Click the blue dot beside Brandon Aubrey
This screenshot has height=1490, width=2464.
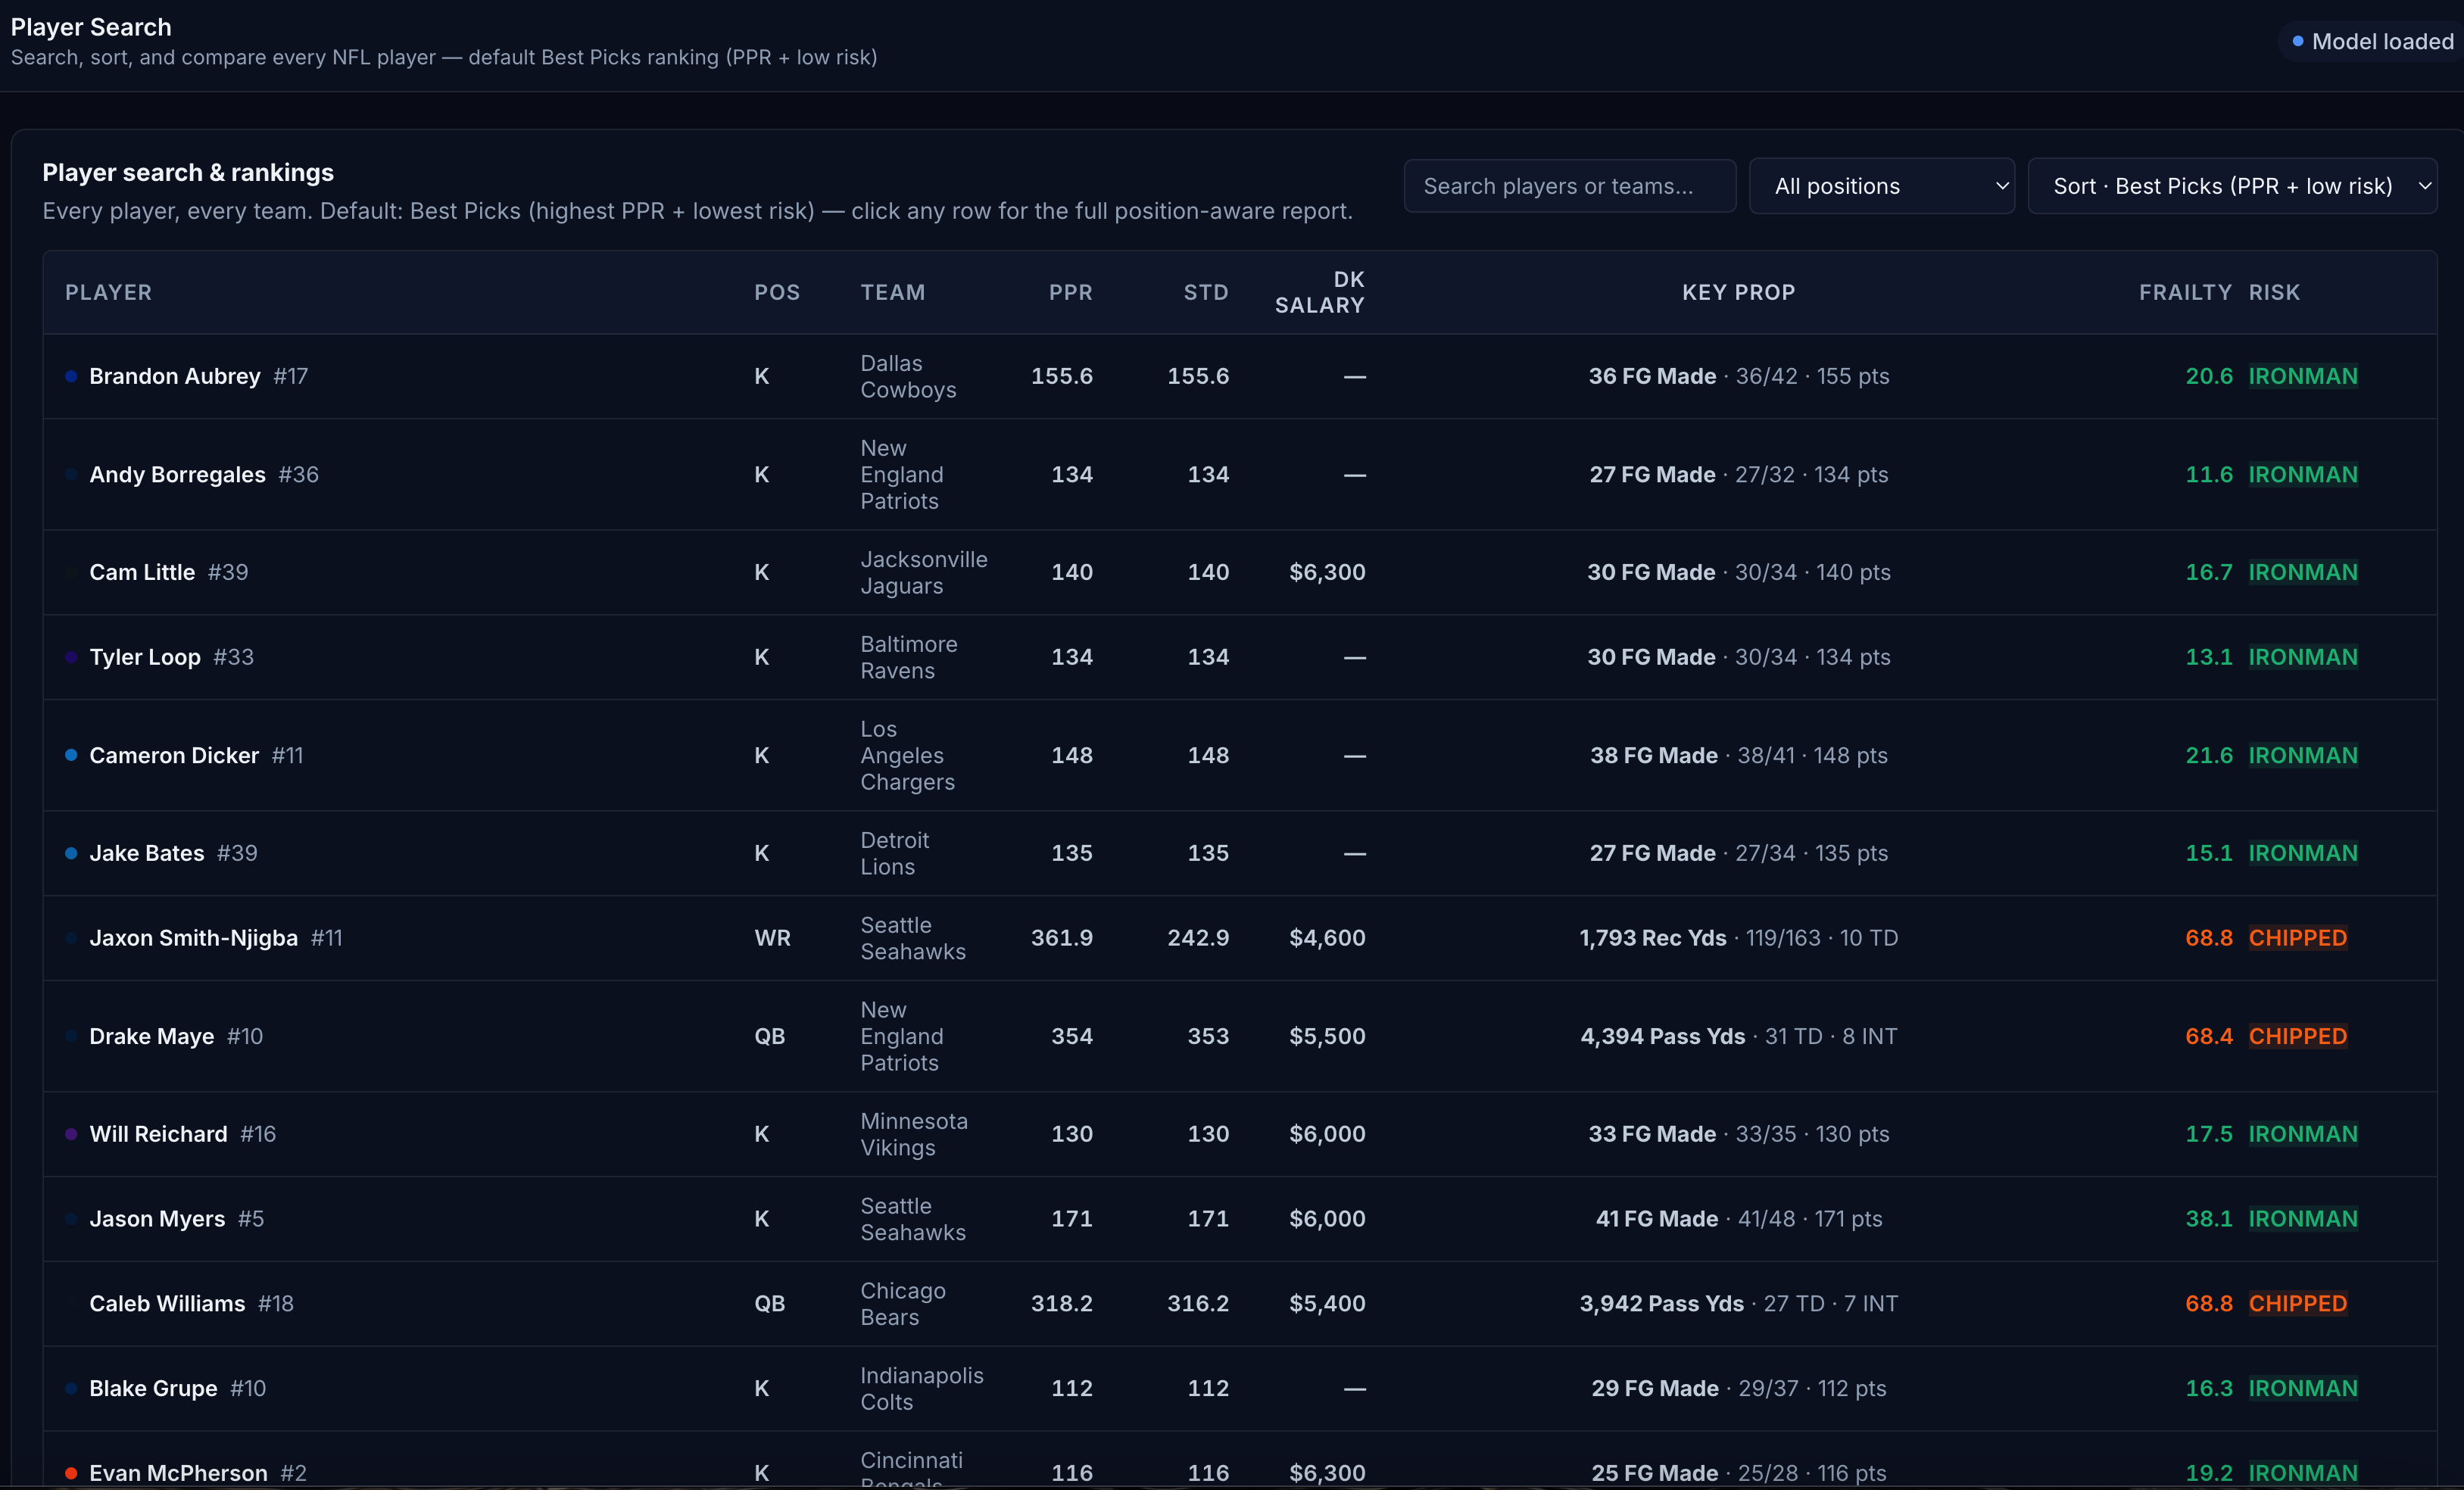[x=71, y=376]
